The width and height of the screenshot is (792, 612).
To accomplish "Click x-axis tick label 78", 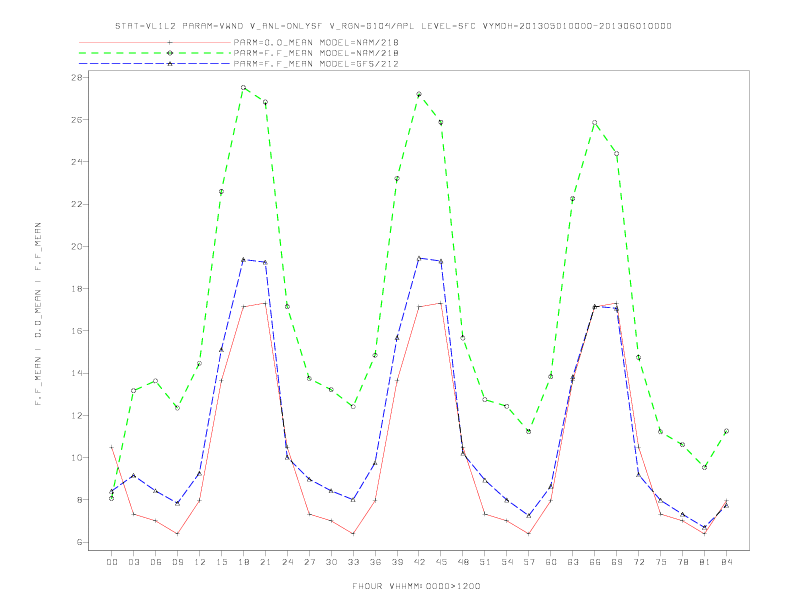I will coord(683,562).
